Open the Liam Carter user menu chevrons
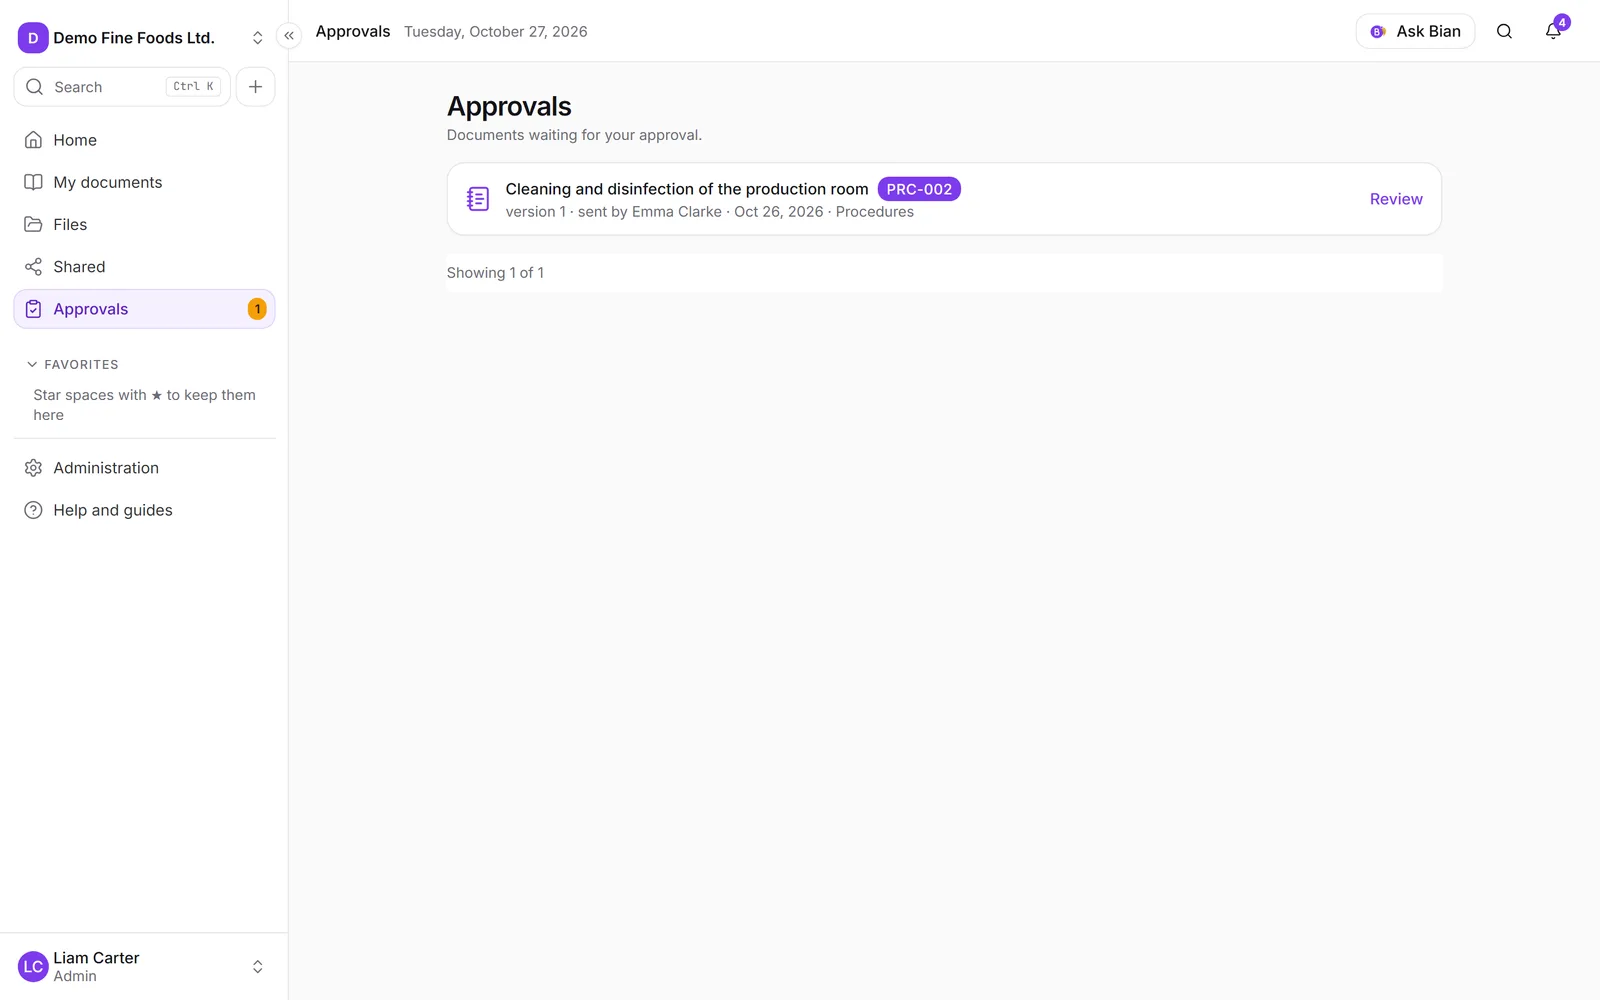 (x=257, y=967)
